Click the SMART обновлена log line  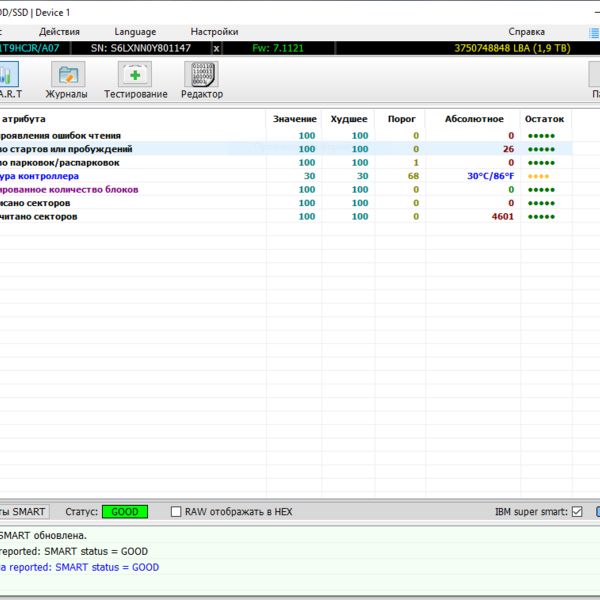click(x=43, y=535)
